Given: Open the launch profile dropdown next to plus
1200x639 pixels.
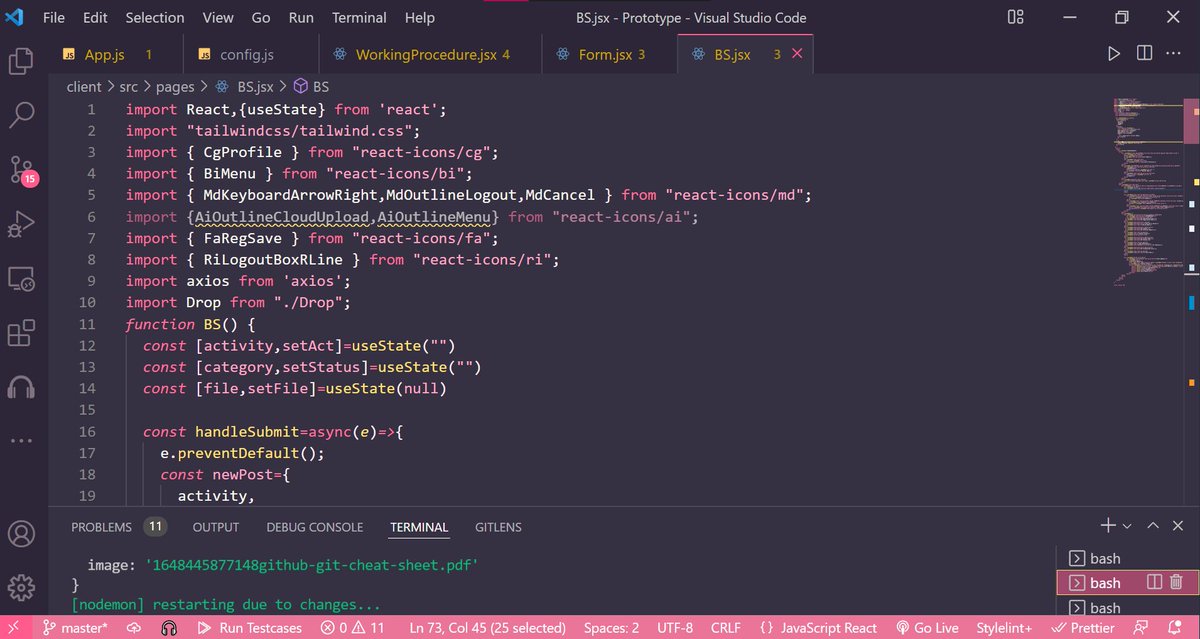Looking at the screenshot, I should pyautogui.click(x=1127, y=526).
